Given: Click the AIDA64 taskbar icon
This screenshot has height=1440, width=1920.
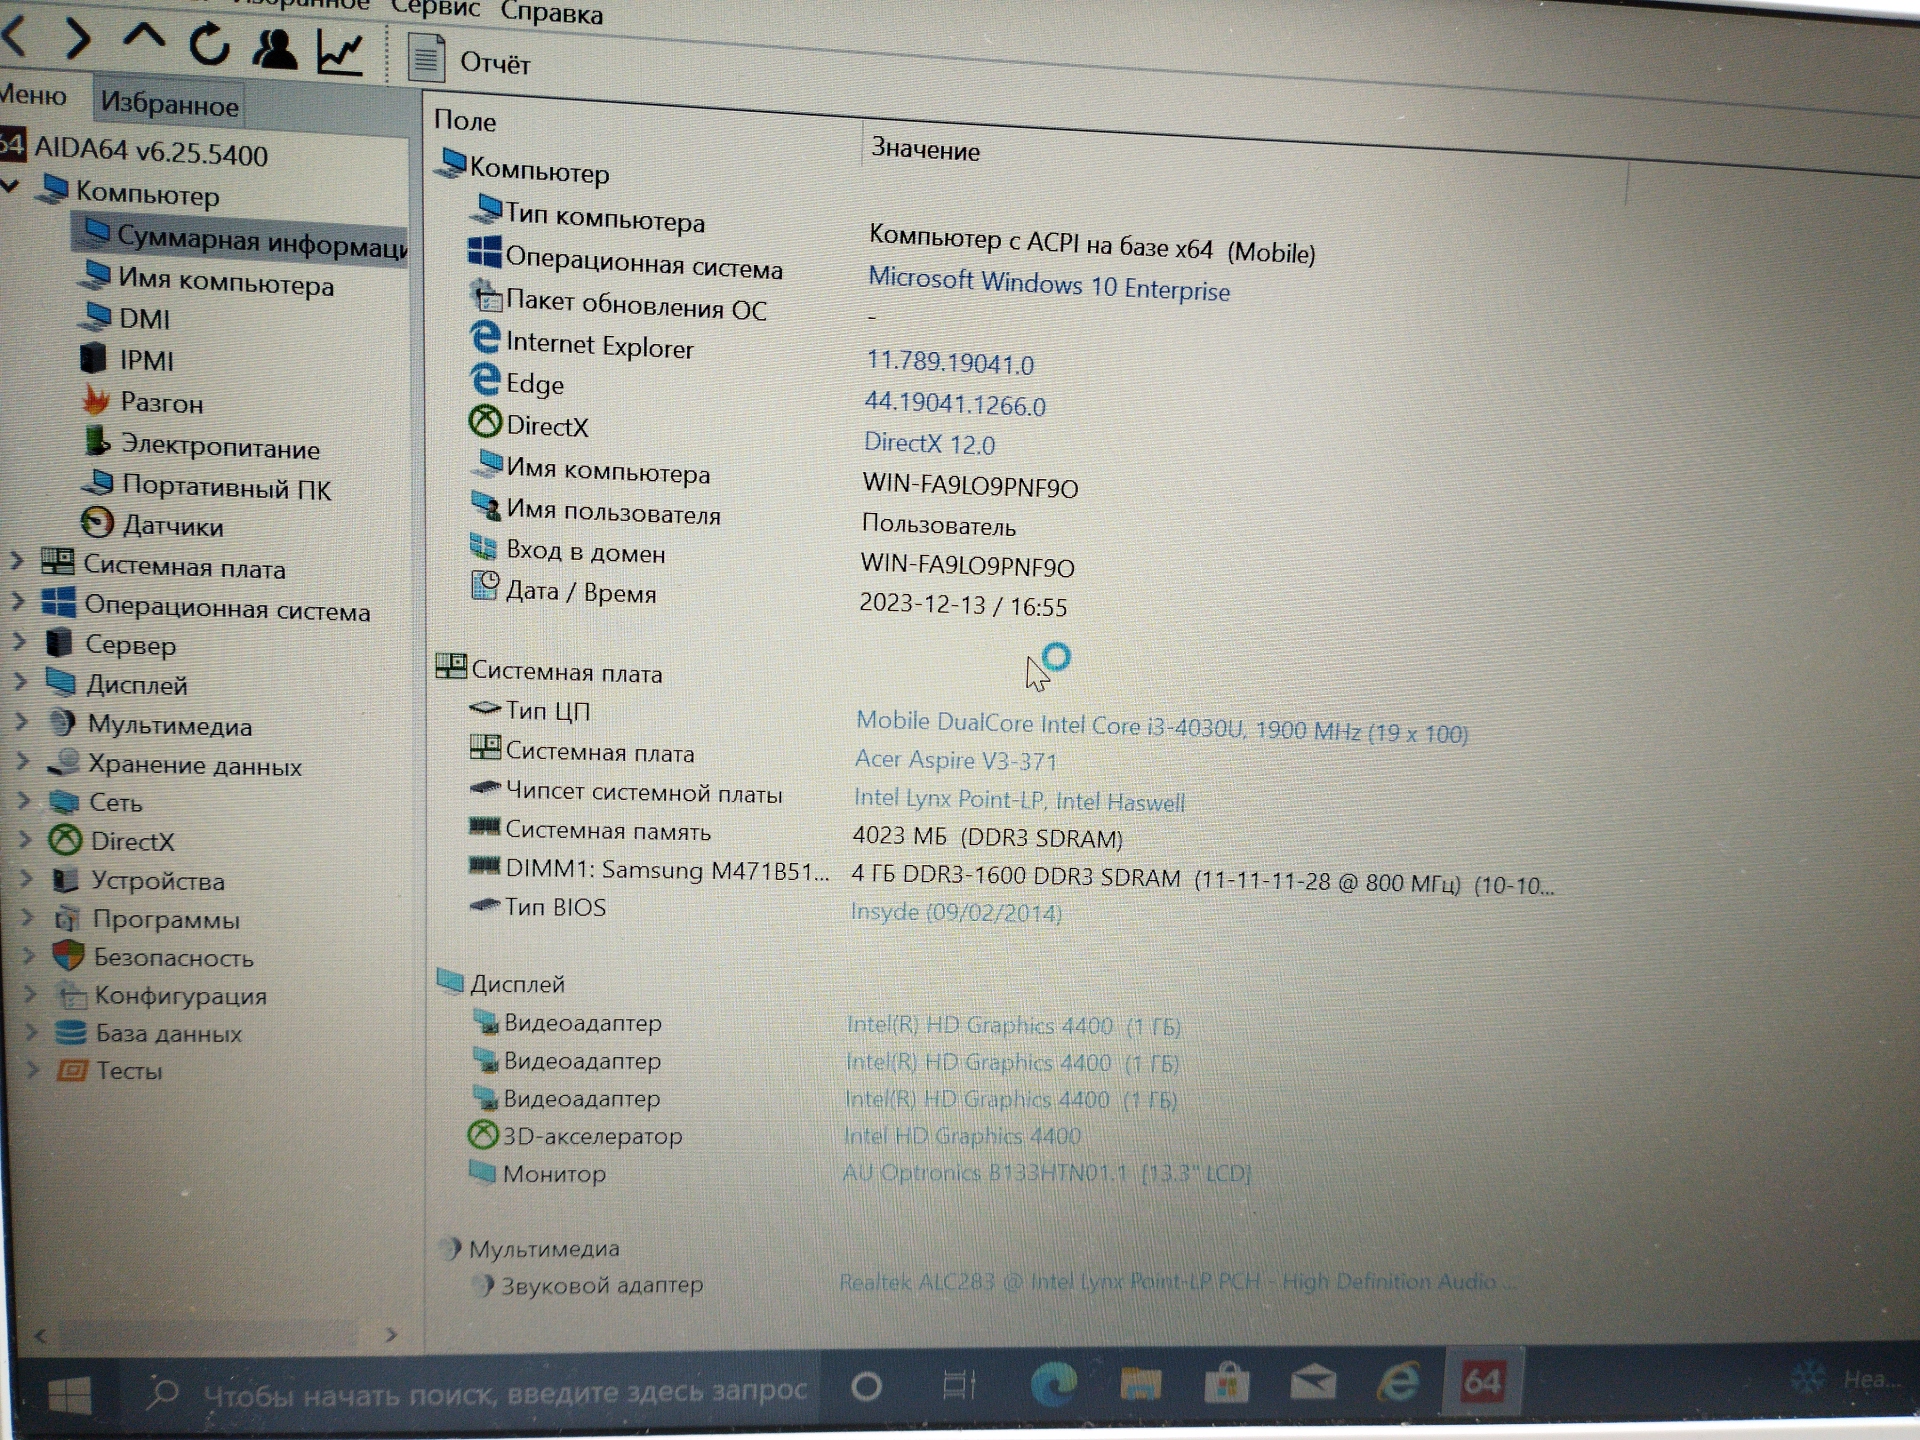Looking at the screenshot, I should point(1482,1382).
